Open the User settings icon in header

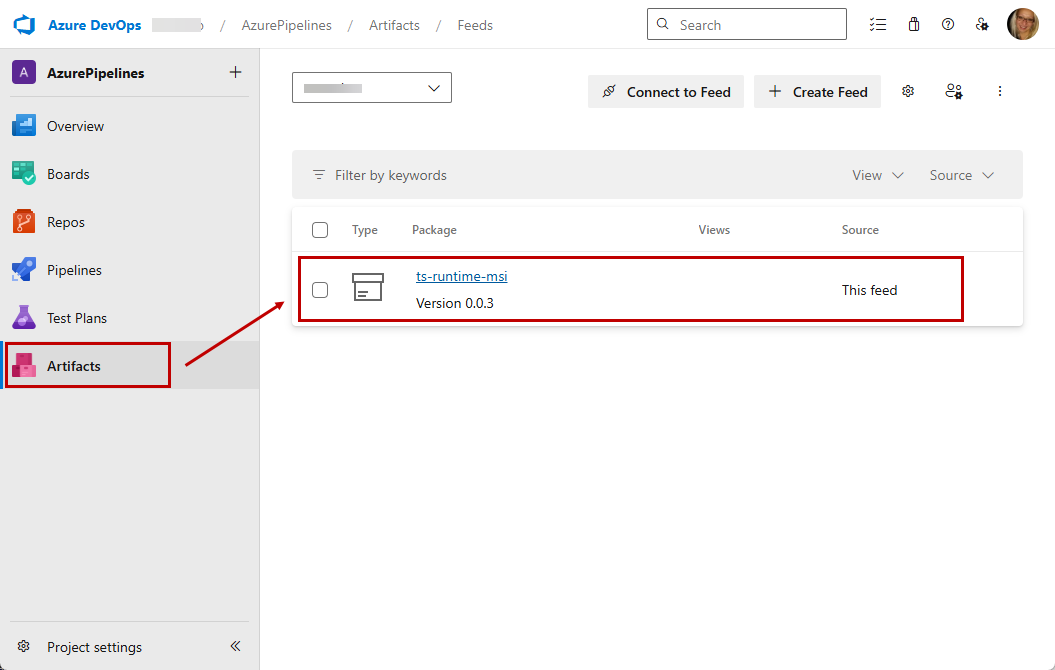point(982,25)
